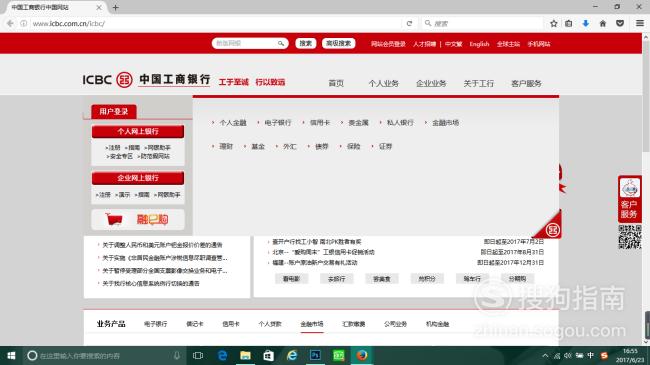The height and width of the screenshot is (365, 650).
Task: Open the 私人银行 submenu link
Action: (x=400, y=123)
